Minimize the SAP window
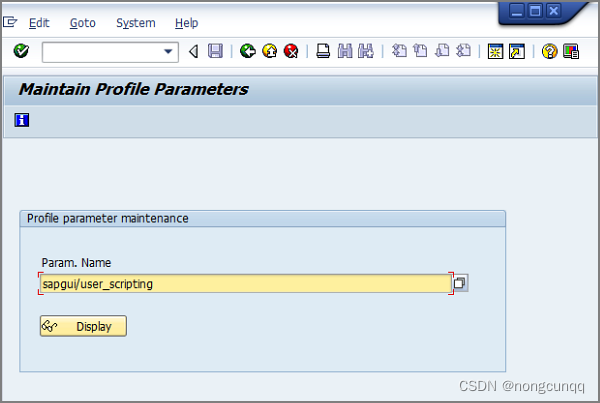Image resolution: width=600 pixels, height=403 pixels. pos(517,11)
